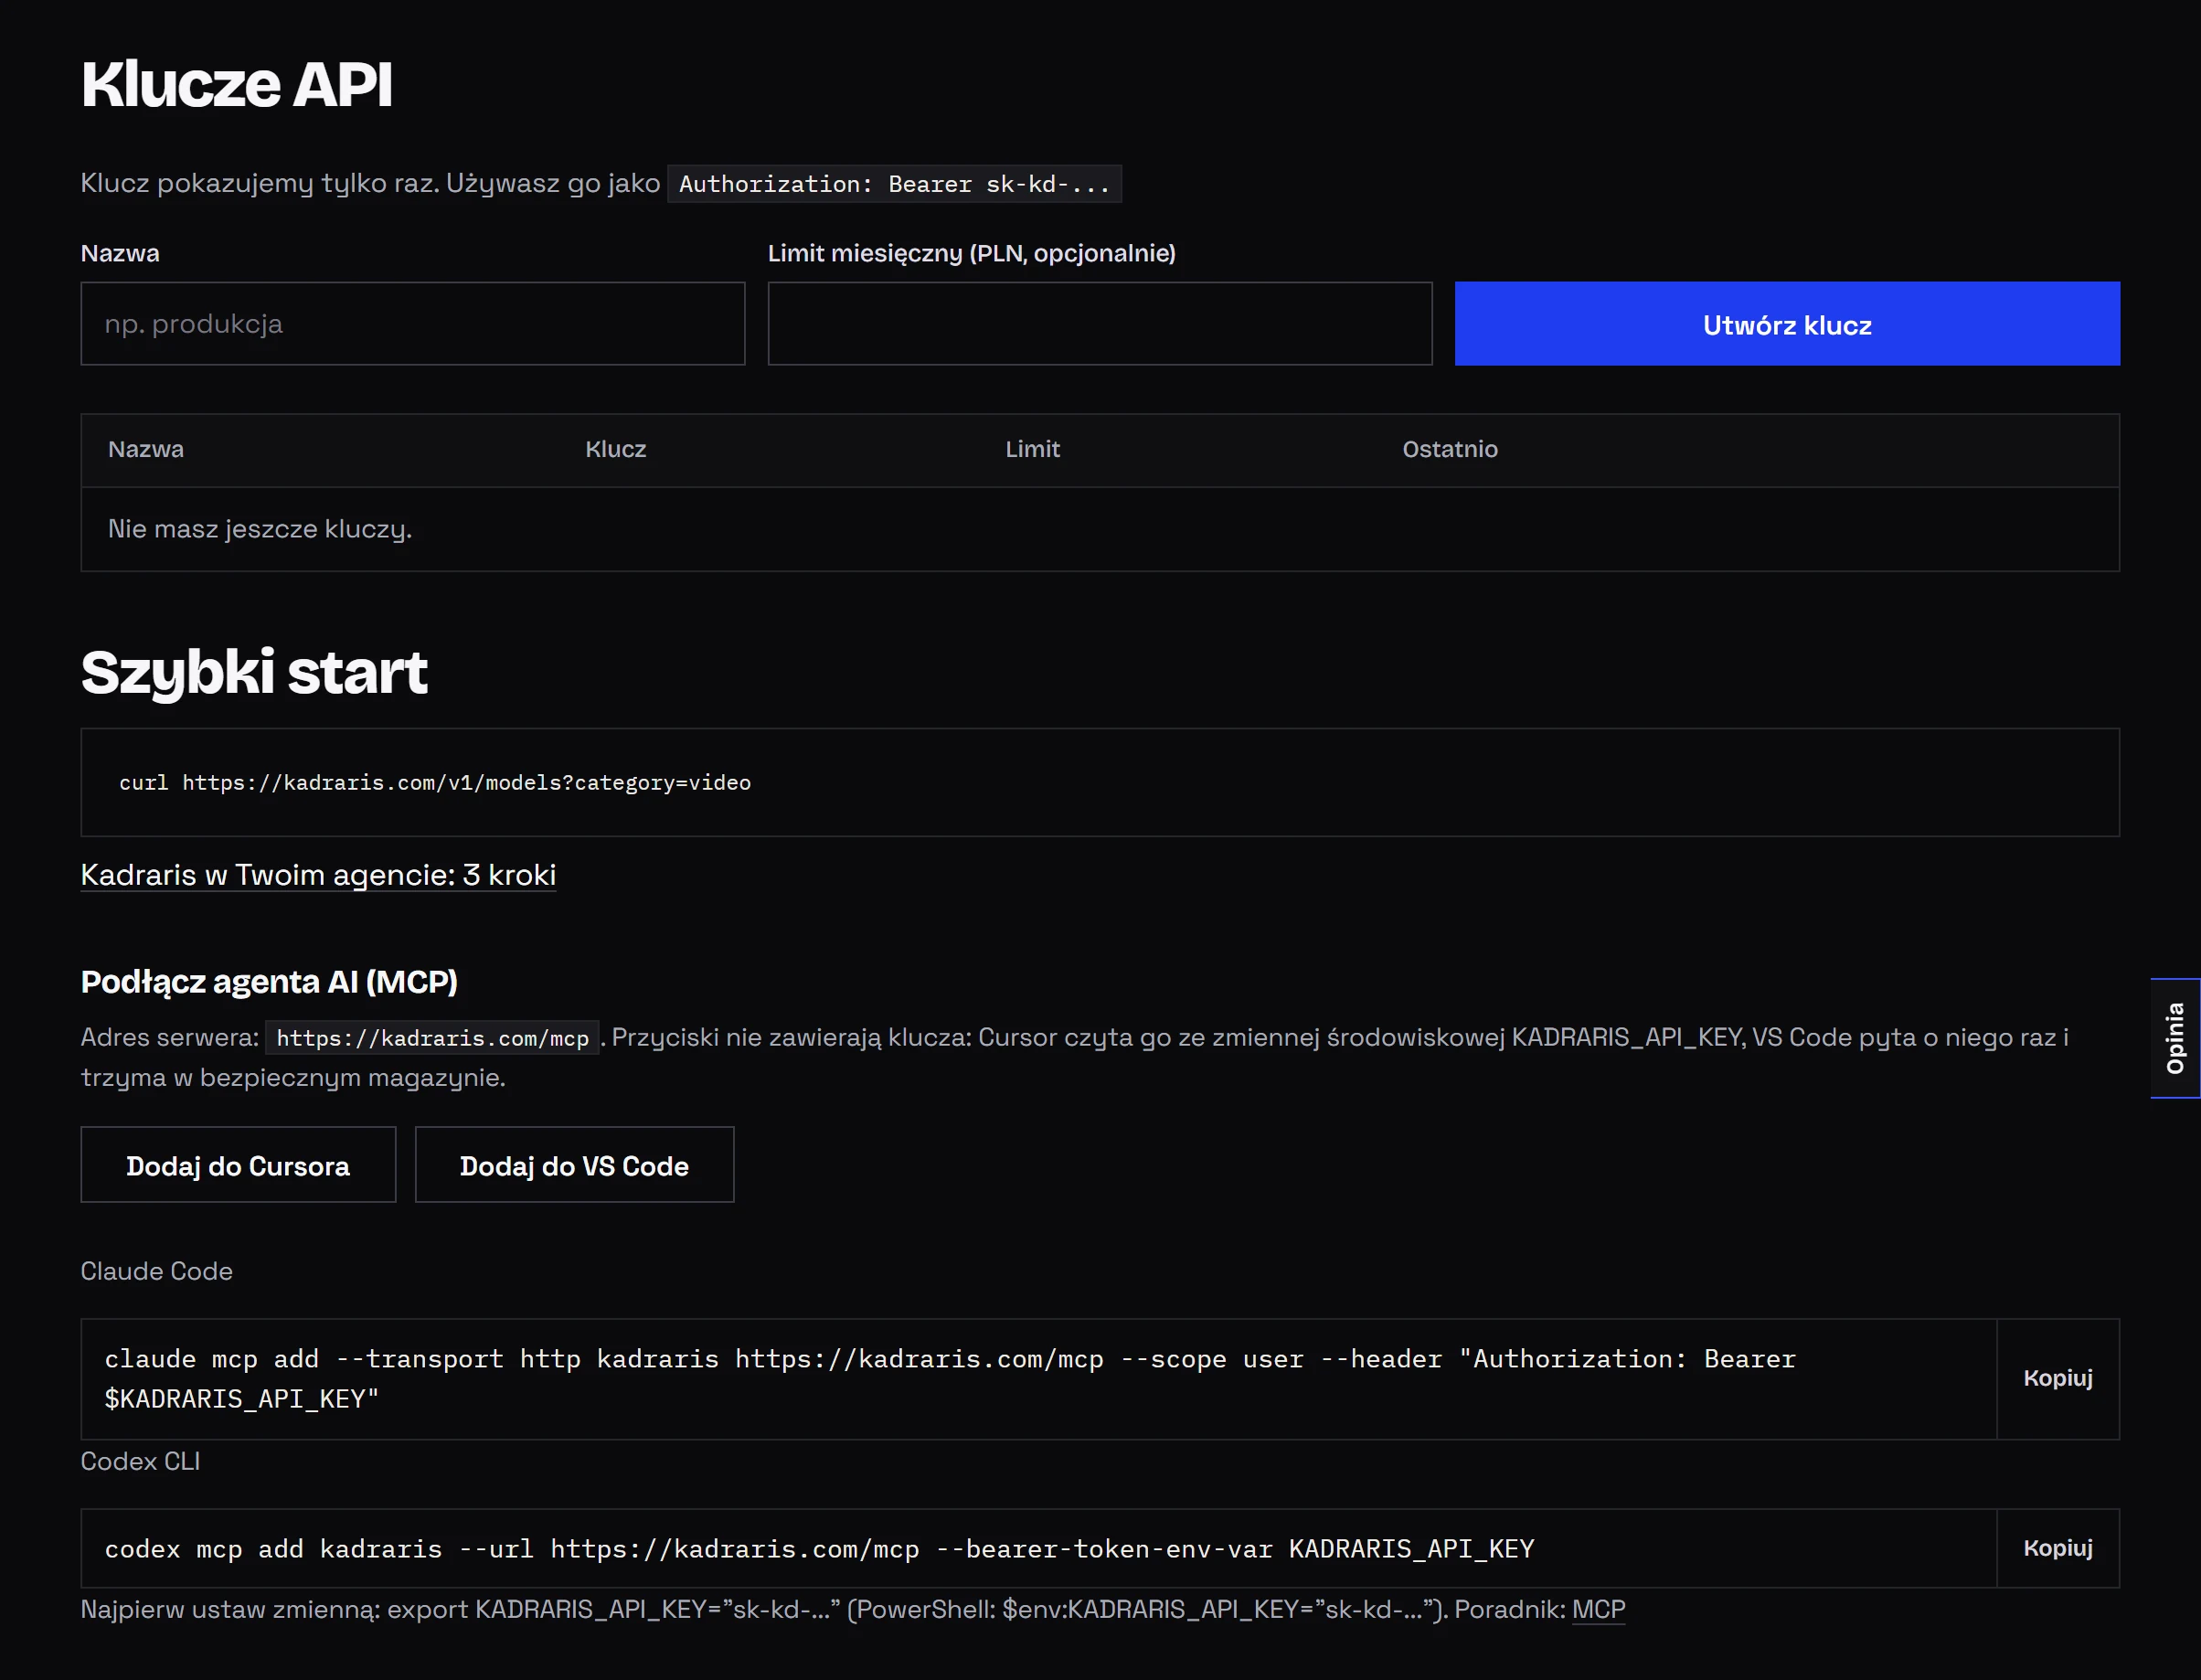Viewport: 2201px width, 1680px height.
Task: Click the claude mcp add command text
Action: tap(950, 1378)
